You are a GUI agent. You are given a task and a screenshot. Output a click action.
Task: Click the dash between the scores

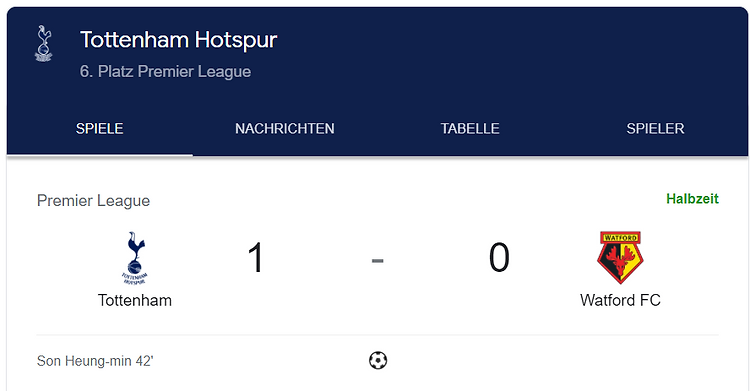coord(377,260)
